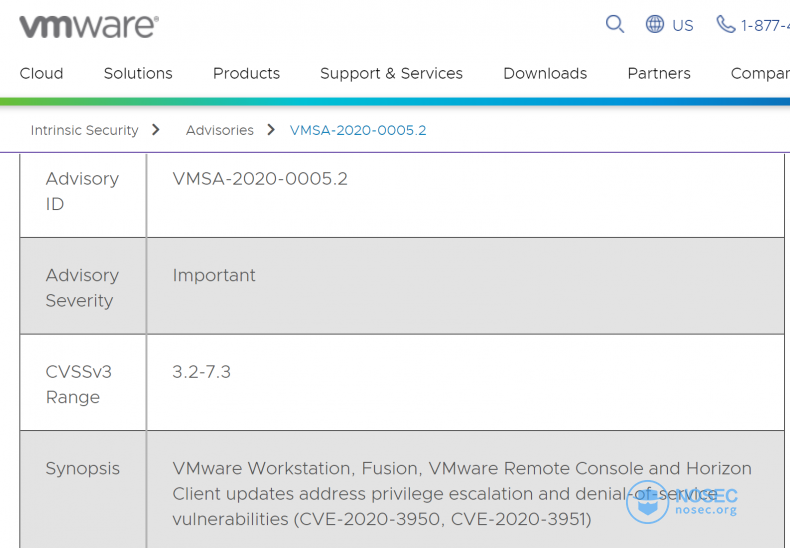Select the 'Important' severity value
This screenshot has width=790, height=548.
point(214,276)
